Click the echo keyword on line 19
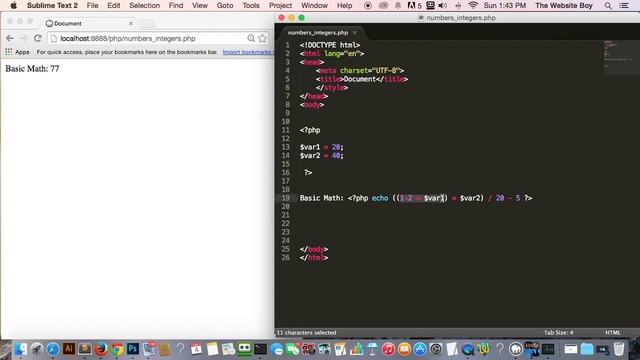Viewport: 640px width, 360px height. point(380,198)
